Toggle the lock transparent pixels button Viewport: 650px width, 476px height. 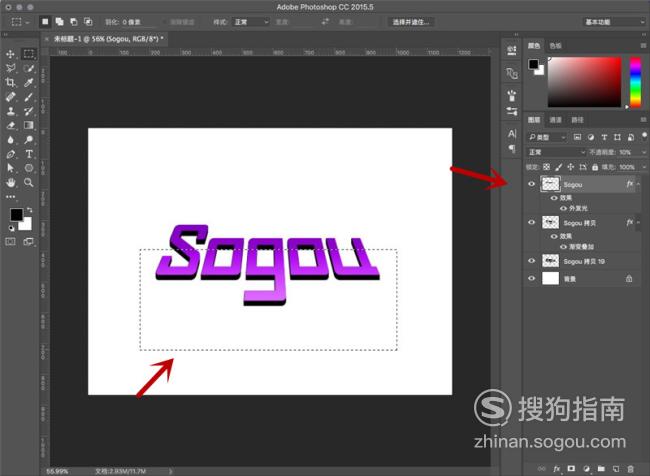[547, 167]
